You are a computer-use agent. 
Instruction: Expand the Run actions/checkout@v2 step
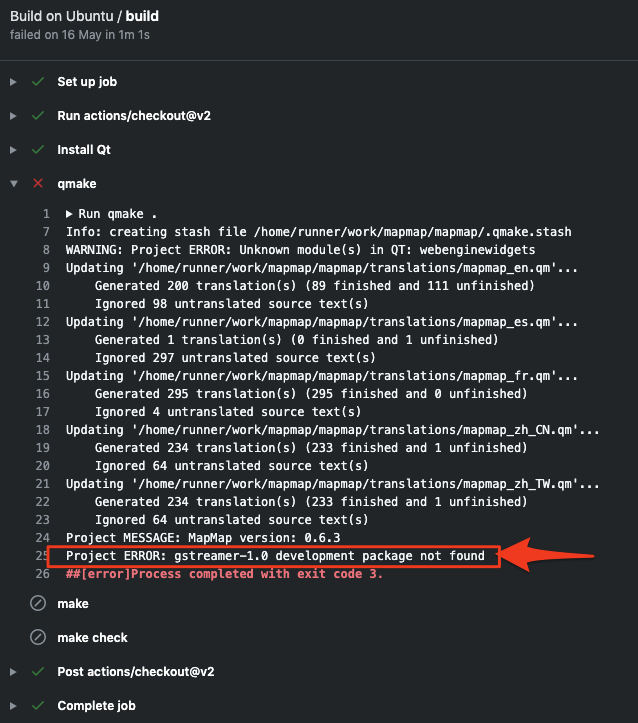click(13, 116)
